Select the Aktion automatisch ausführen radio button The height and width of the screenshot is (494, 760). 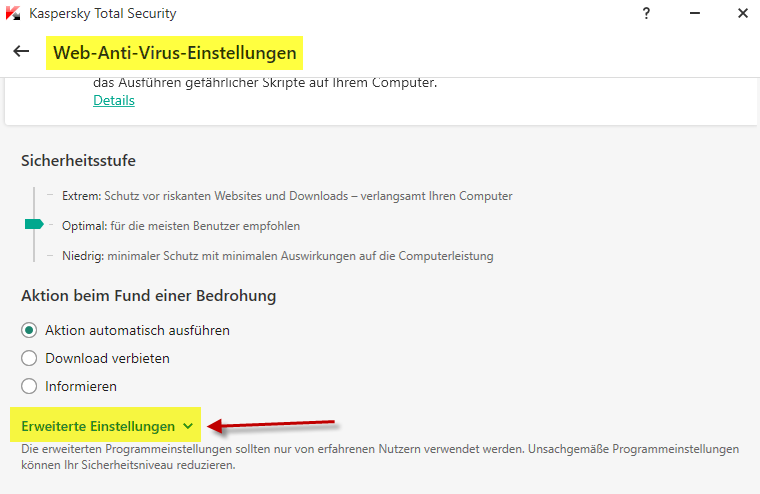[x=29, y=331]
